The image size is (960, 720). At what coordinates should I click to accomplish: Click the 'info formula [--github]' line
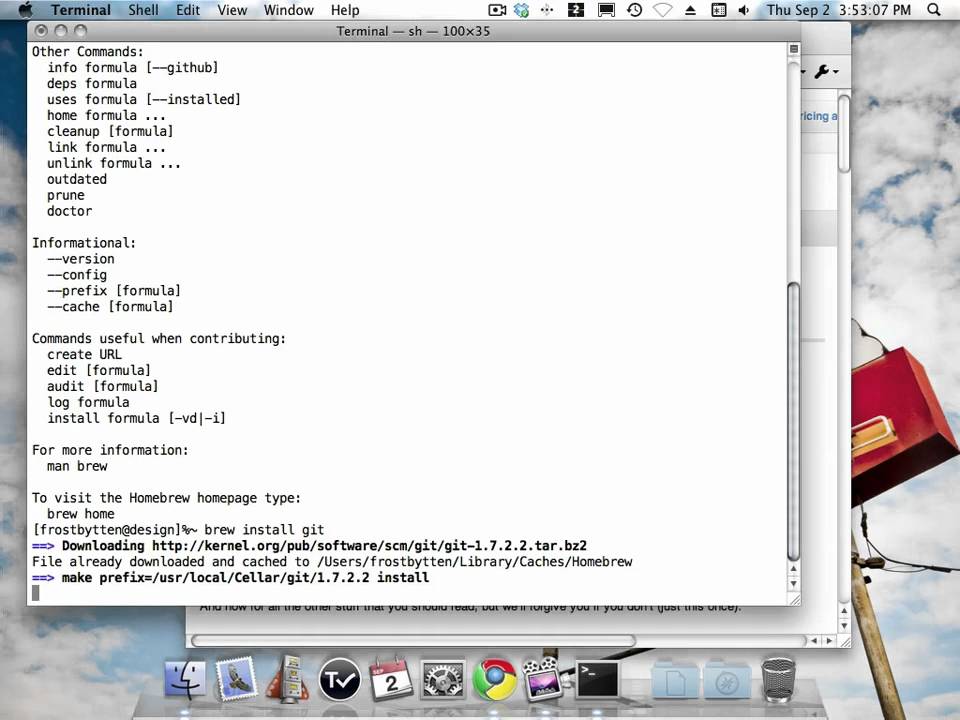pos(132,67)
